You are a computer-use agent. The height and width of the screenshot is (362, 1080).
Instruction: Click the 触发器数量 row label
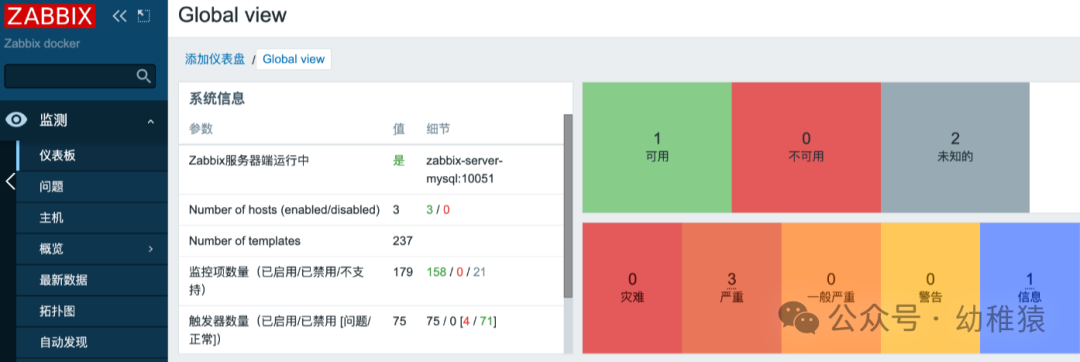280,330
